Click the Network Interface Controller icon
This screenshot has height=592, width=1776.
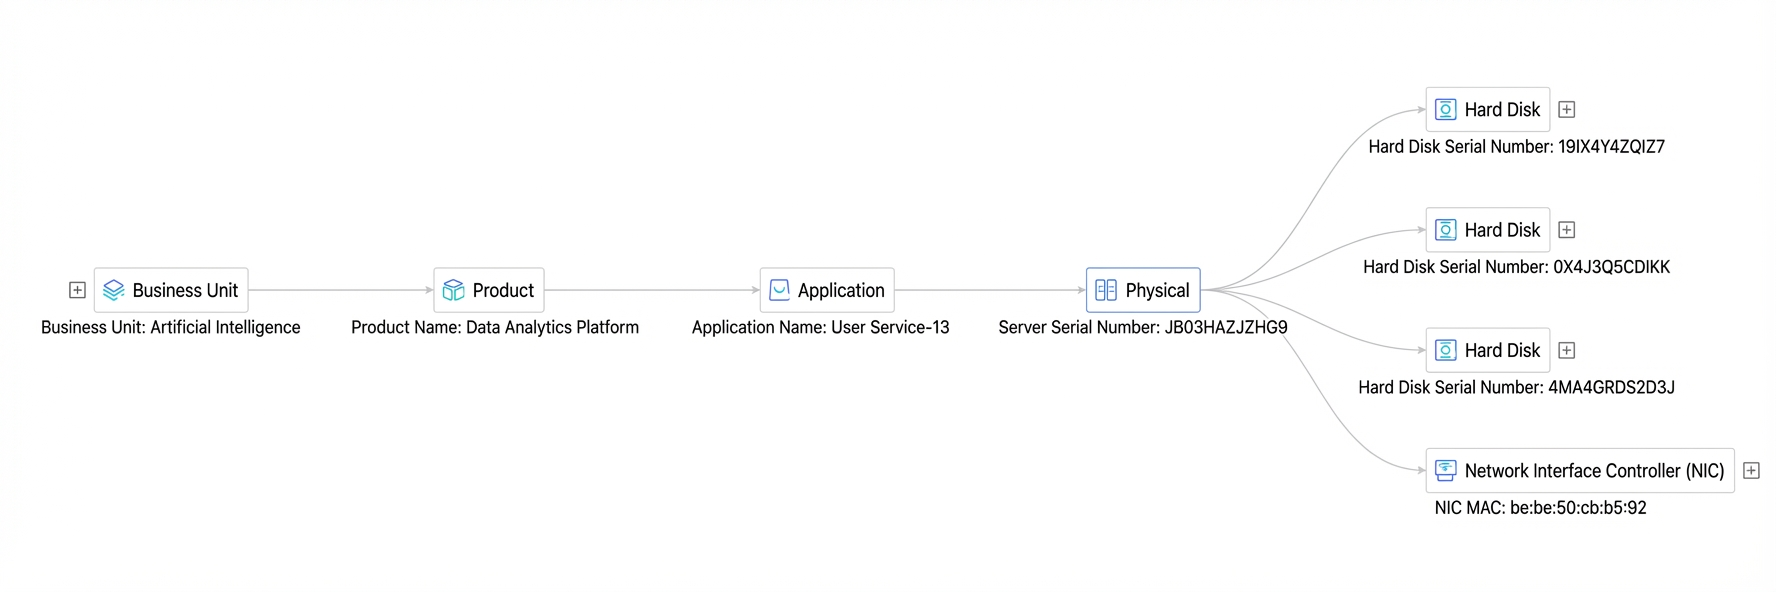coord(1446,470)
